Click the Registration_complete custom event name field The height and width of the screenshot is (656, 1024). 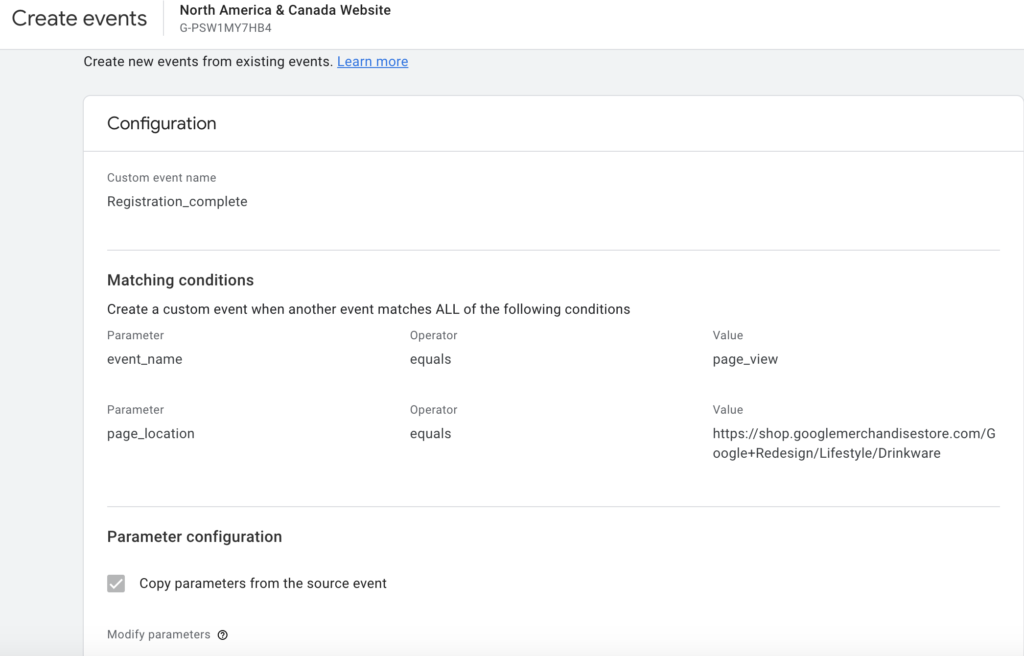pos(177,201)
